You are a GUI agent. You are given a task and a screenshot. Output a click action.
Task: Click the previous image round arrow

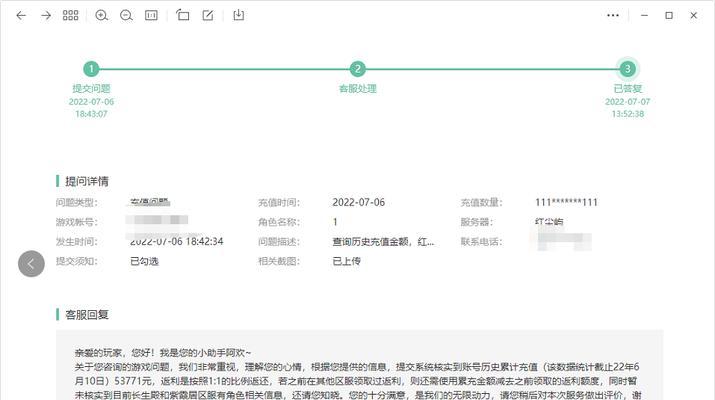tap(31, 264)
